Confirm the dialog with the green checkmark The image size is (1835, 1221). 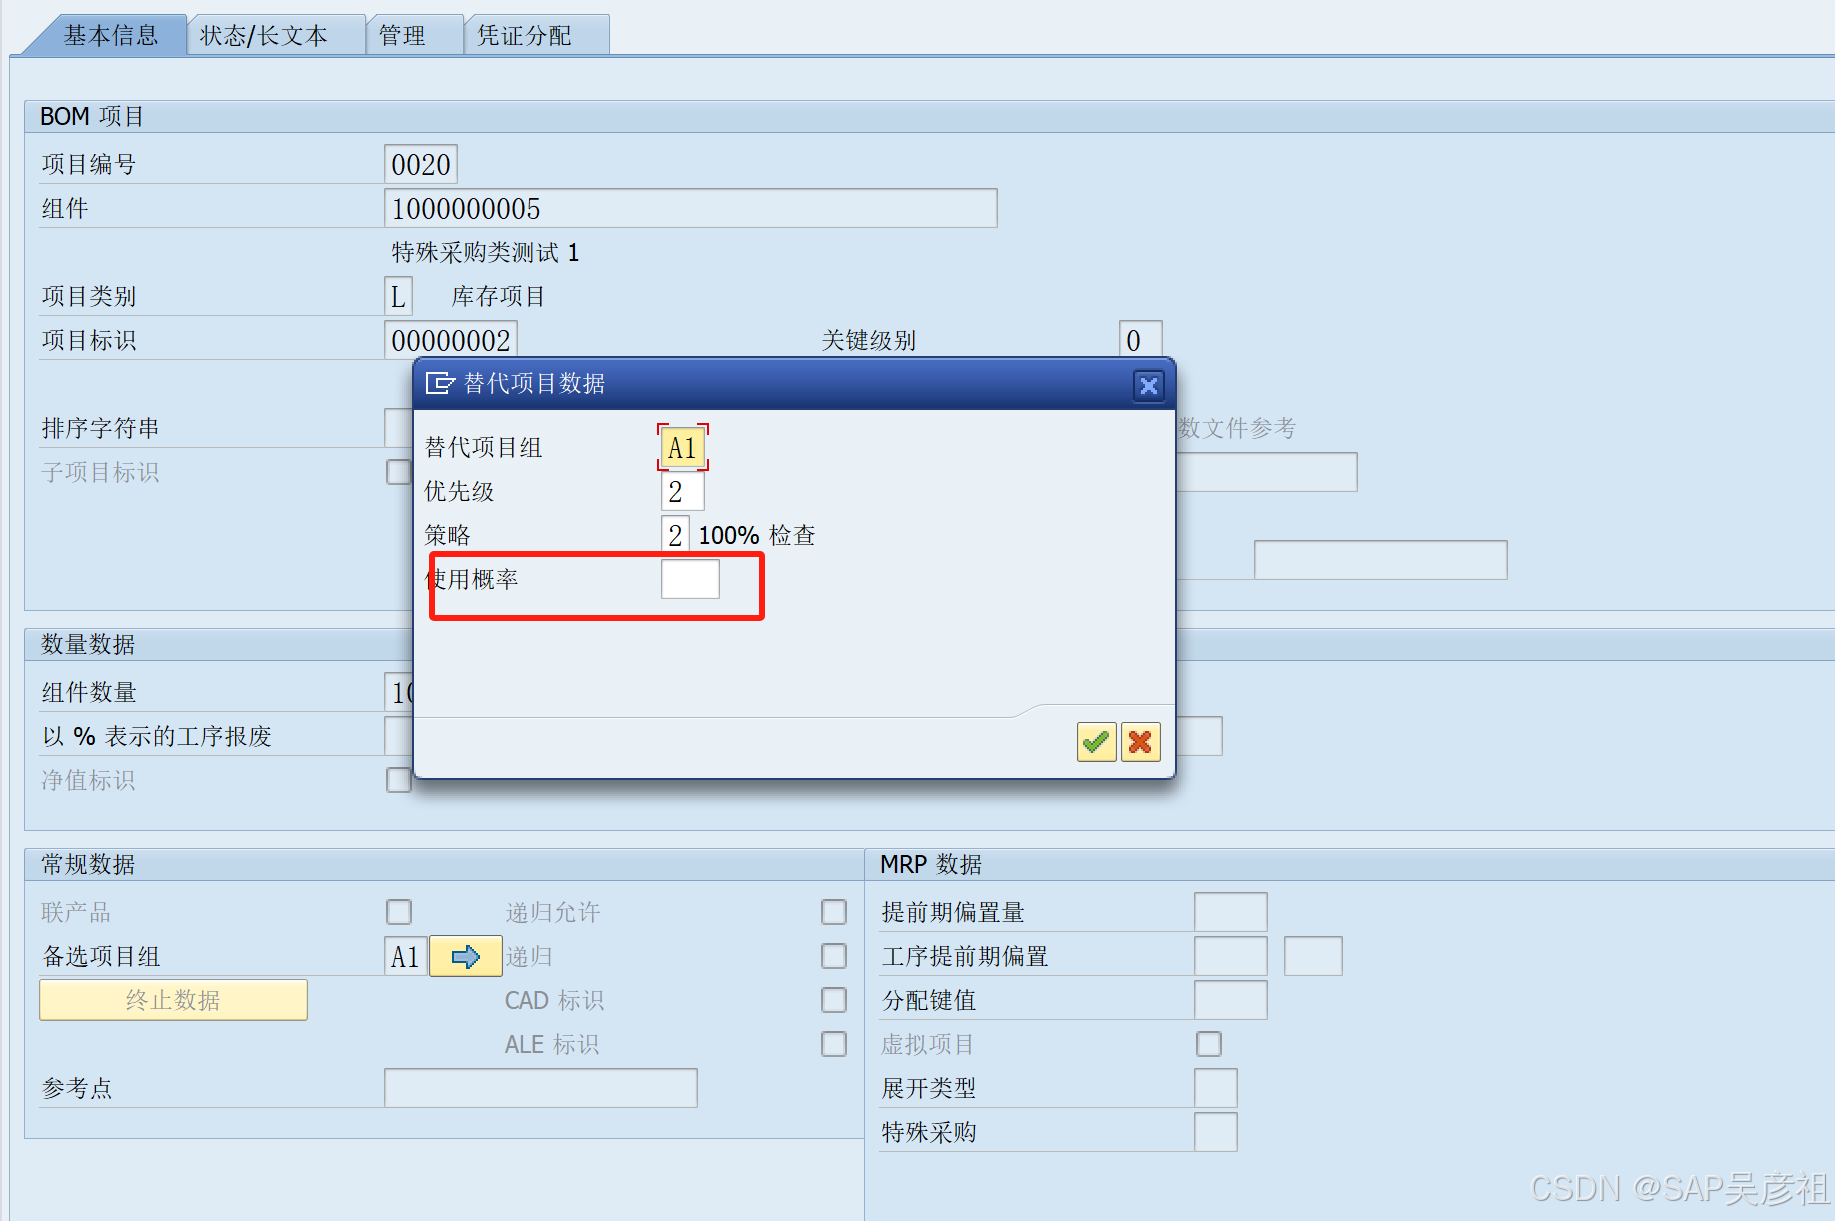coord(1096,742)
